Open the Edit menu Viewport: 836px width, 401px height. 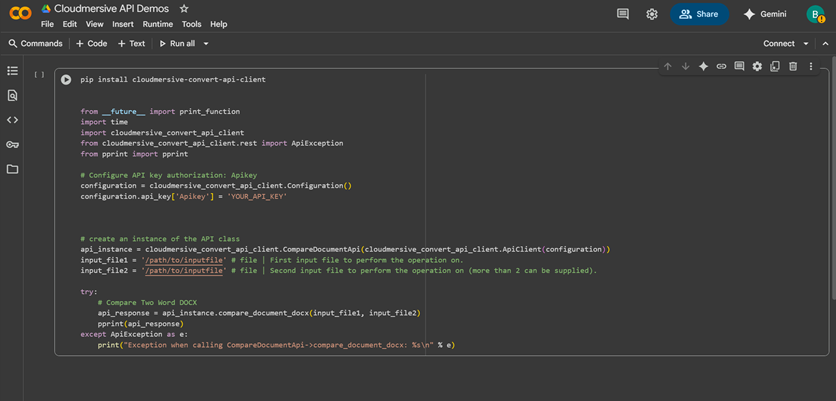[70, 24]
